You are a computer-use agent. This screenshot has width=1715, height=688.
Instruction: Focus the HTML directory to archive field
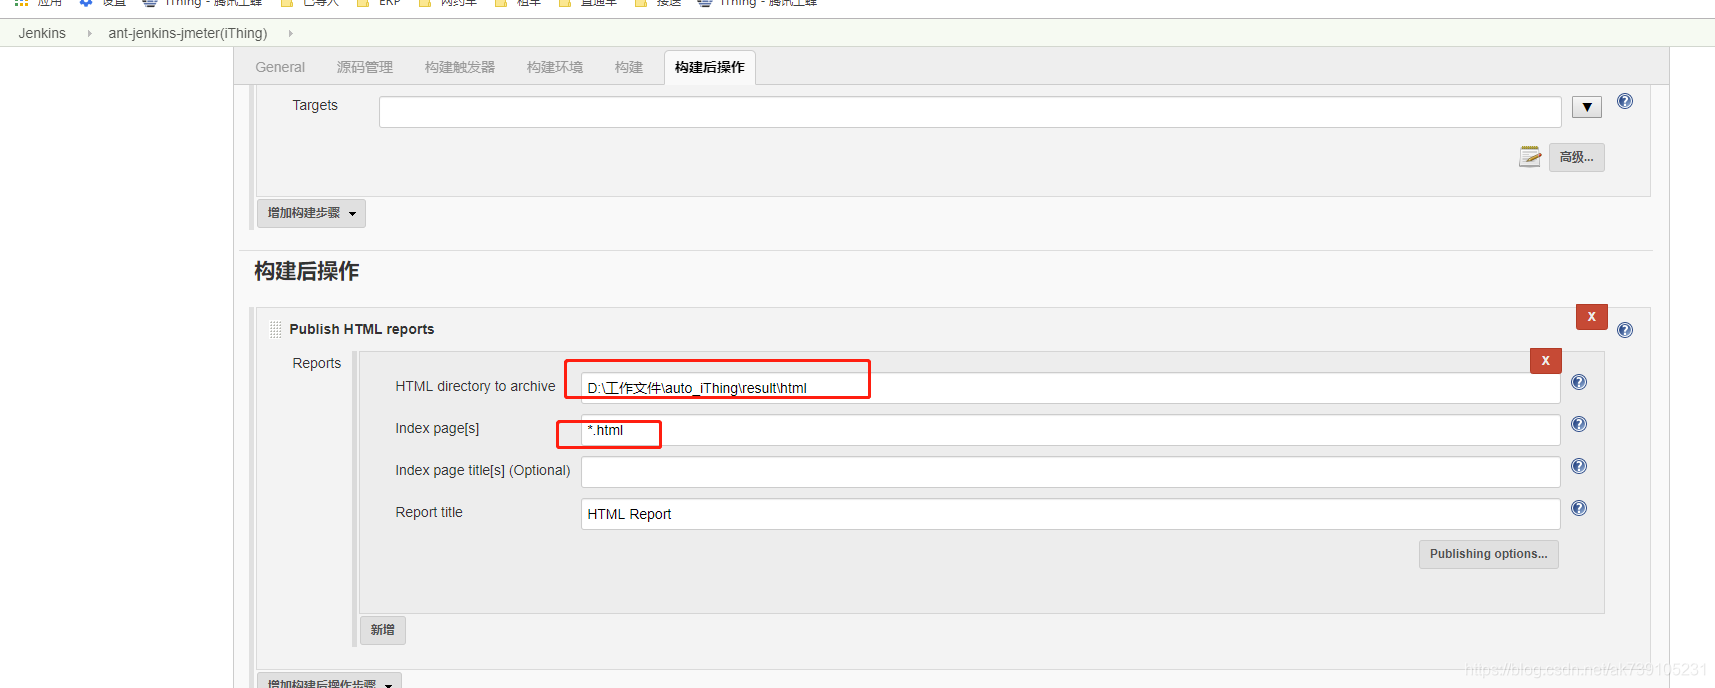click(x=1070, y=388)
